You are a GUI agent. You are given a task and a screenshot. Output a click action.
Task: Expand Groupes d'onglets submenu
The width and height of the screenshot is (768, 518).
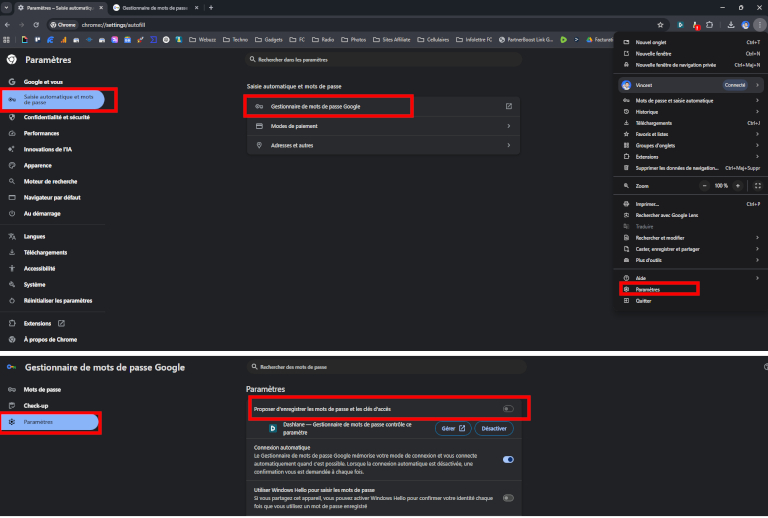coord(691,145)
